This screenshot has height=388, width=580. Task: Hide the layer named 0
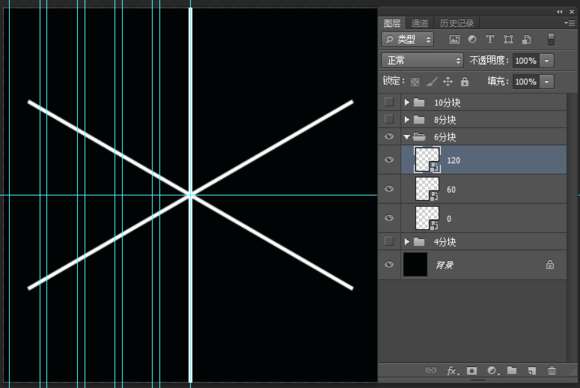389,218
